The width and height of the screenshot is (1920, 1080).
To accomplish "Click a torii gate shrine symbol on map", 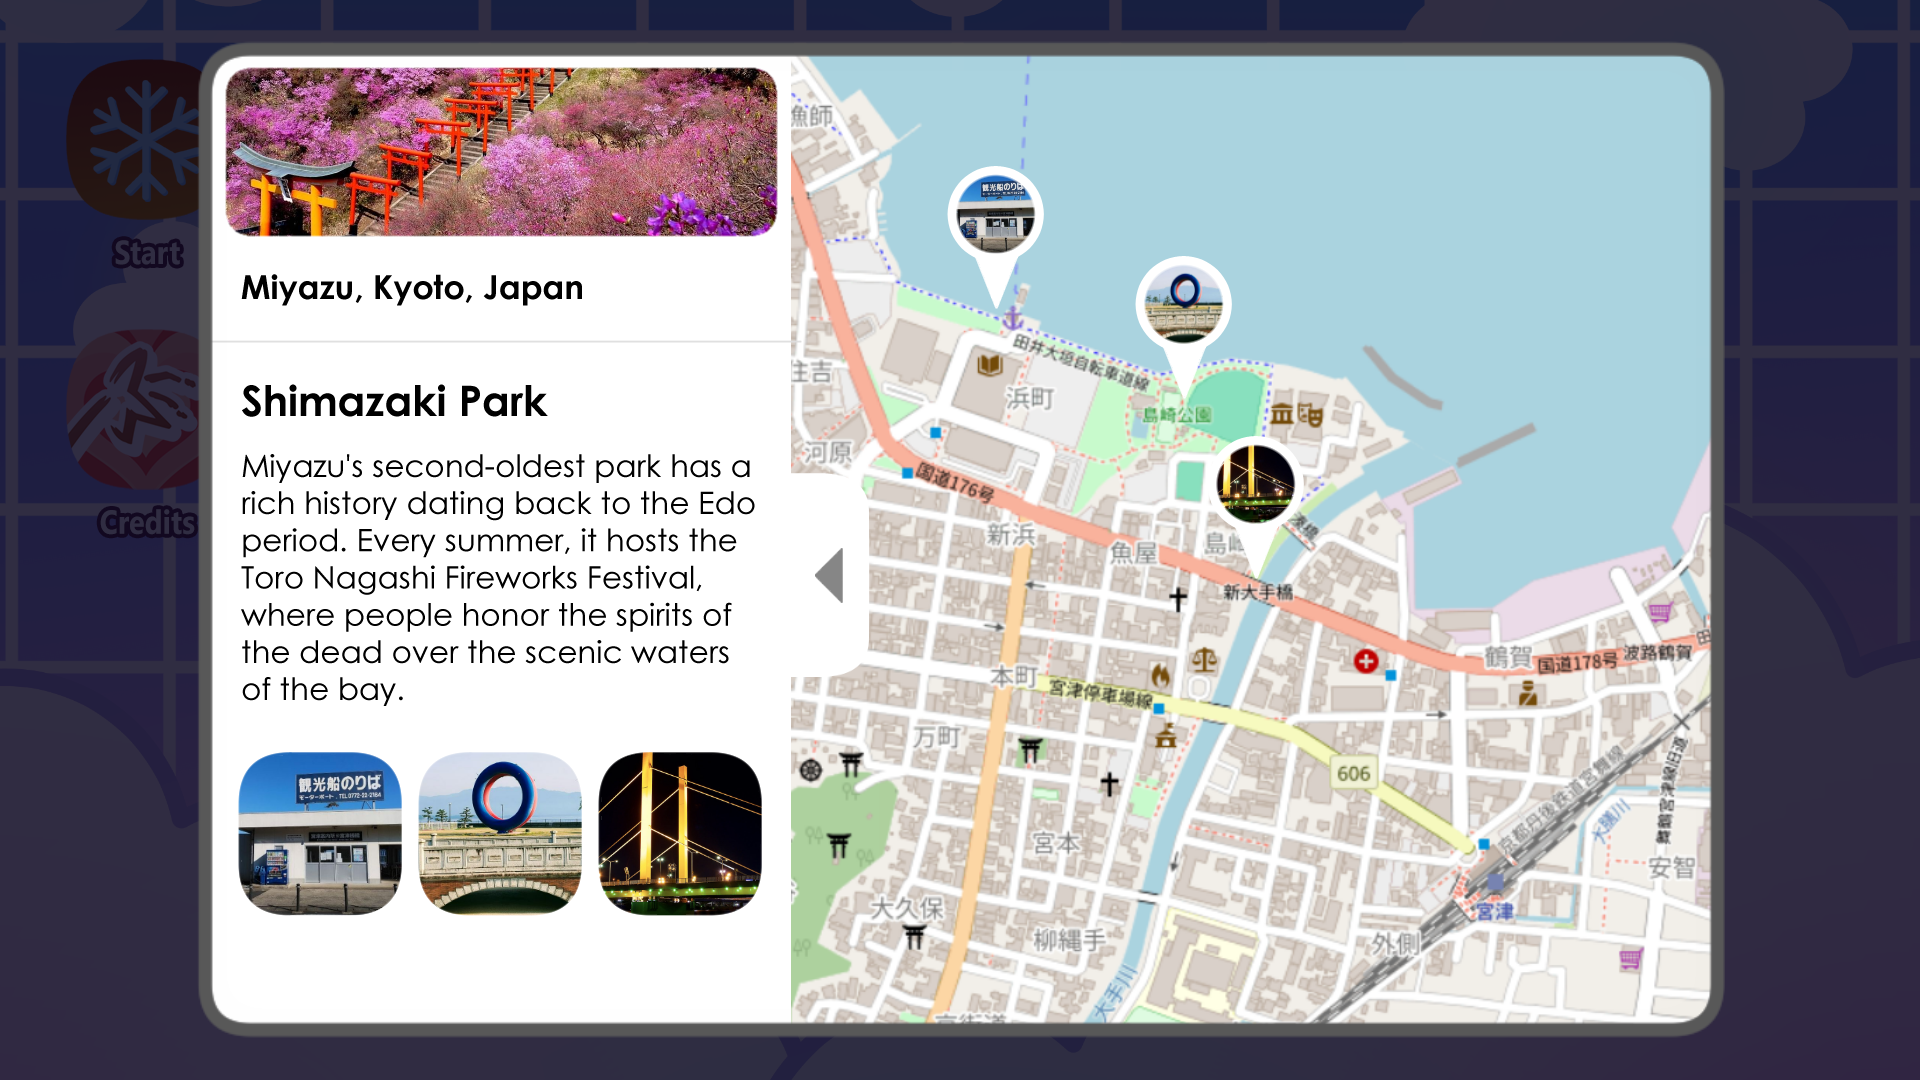I will (x=849, y=761).
